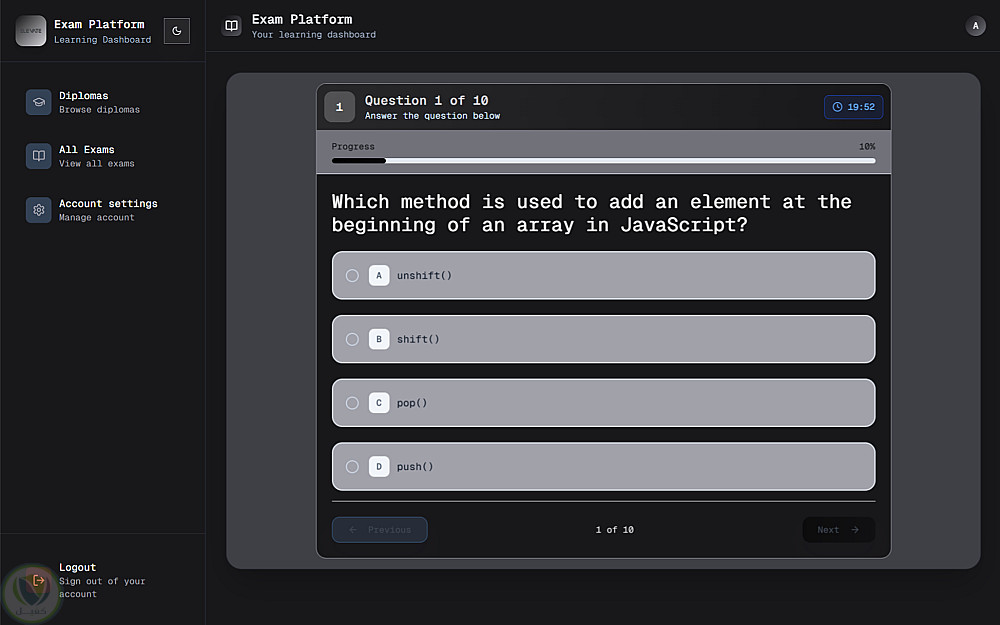The image size is (1000, 625).
Task: Select the radio button for pop()
Action: (352, 403)
